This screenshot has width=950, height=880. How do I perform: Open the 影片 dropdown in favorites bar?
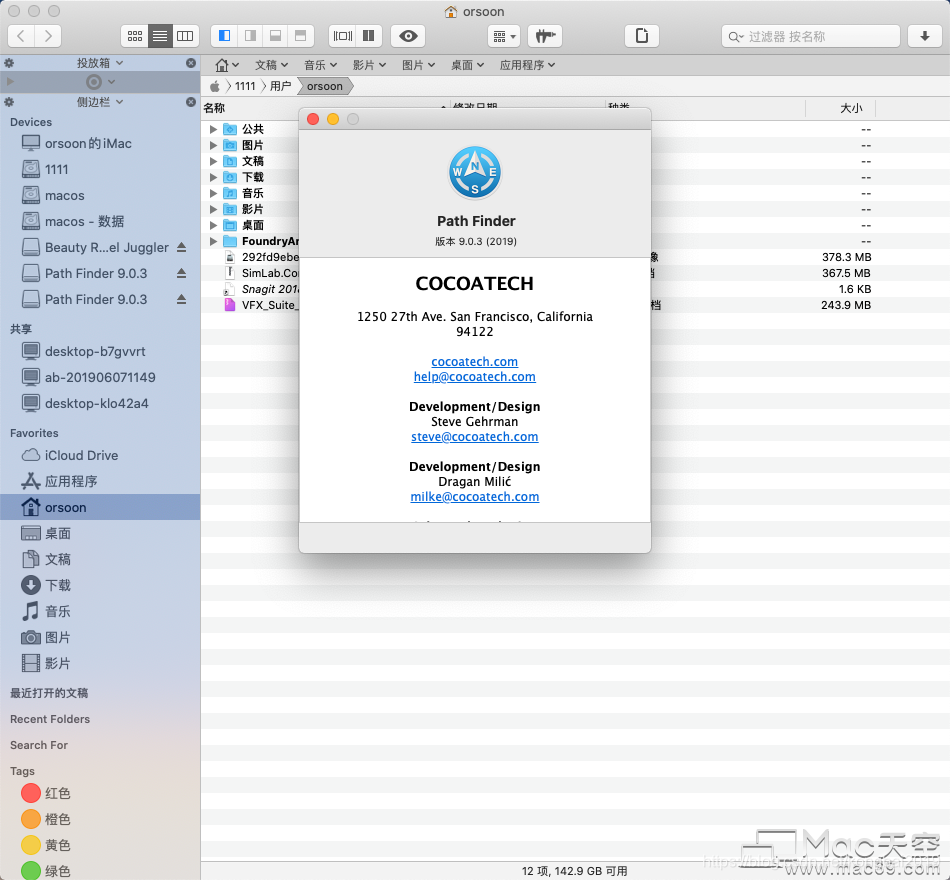click(x=369, y=65)
